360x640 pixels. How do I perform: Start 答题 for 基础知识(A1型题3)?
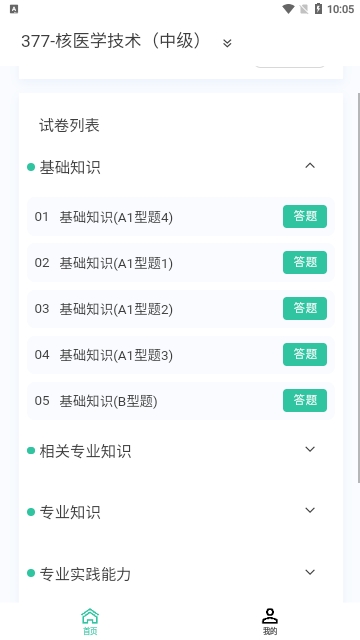pyautogui.click(x=305, y=354)
